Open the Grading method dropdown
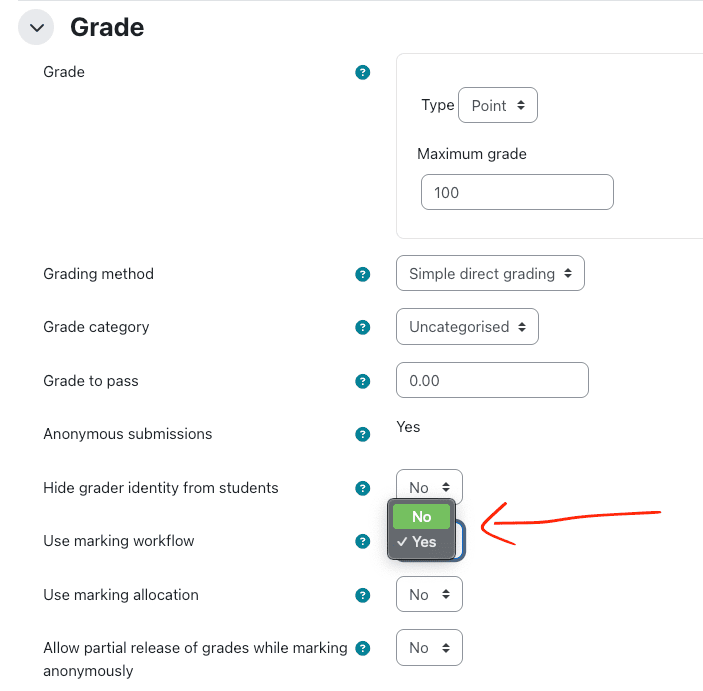 tap(490, 274)
